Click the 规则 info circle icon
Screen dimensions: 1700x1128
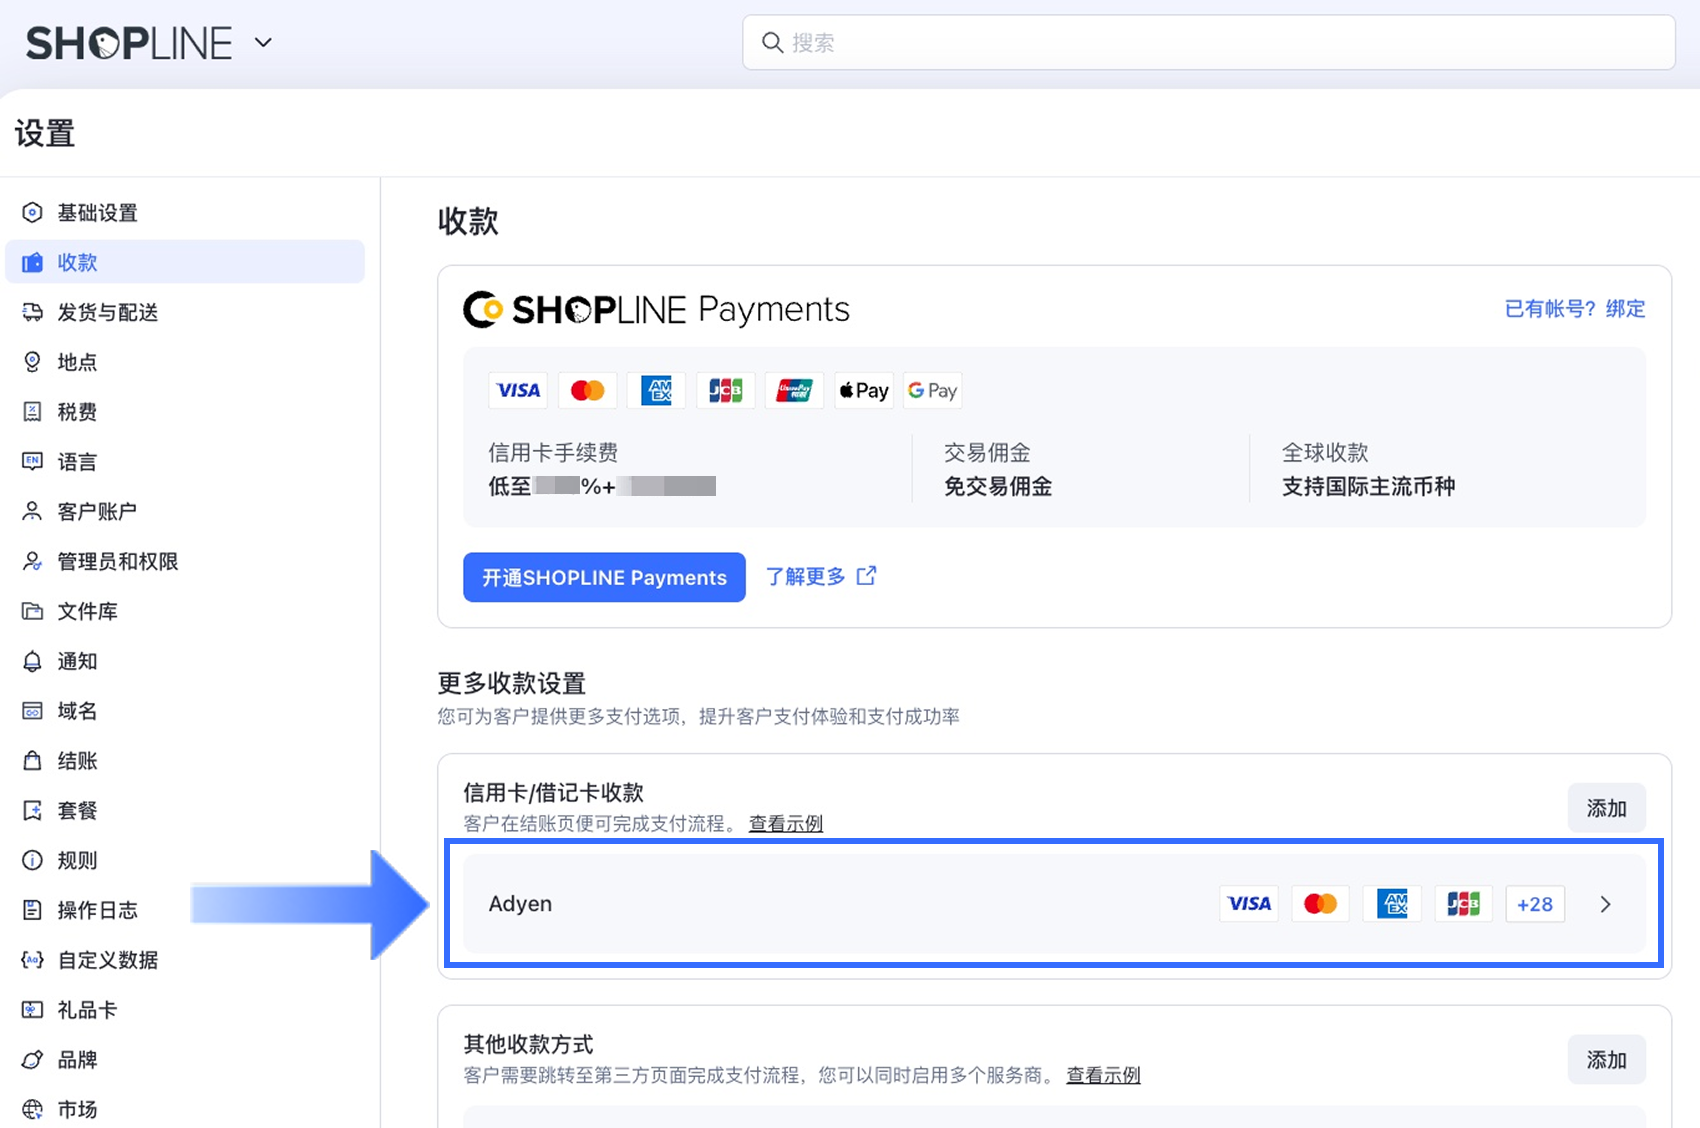click(32, 860)
